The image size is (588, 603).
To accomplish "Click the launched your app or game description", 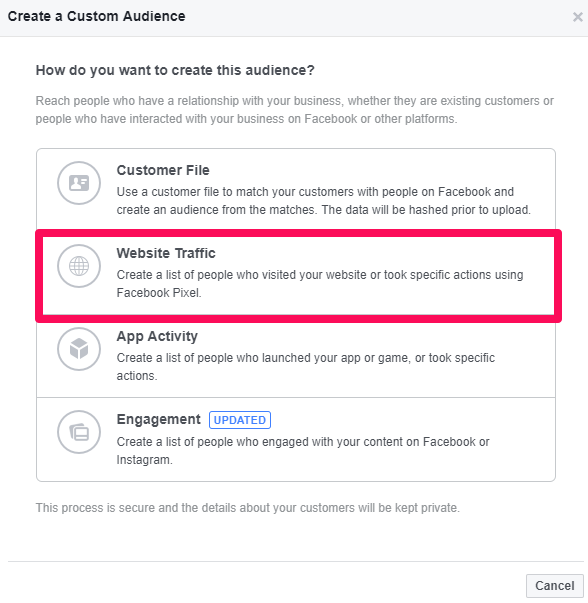I will tap(306, 367).
